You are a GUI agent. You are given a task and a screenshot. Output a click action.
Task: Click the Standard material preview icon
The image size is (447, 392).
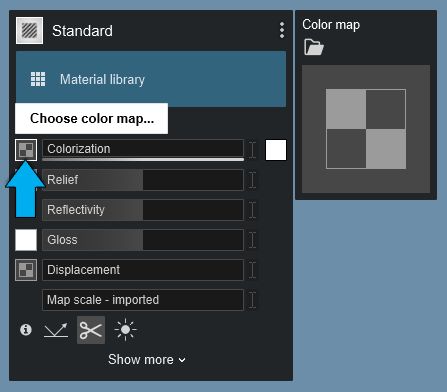click(29, 30)
